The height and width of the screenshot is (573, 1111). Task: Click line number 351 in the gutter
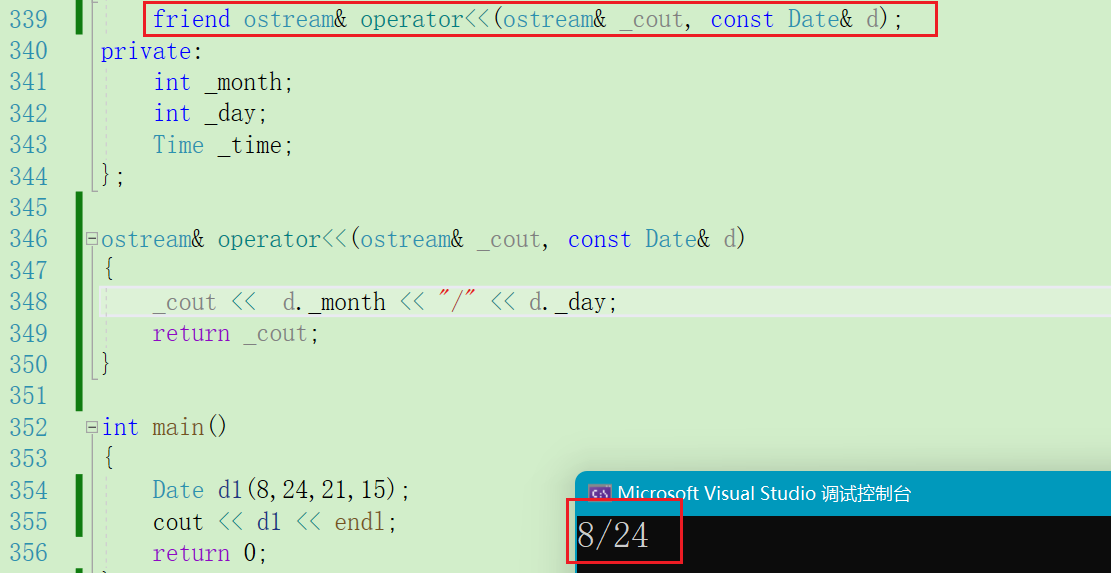pos(28,395)
